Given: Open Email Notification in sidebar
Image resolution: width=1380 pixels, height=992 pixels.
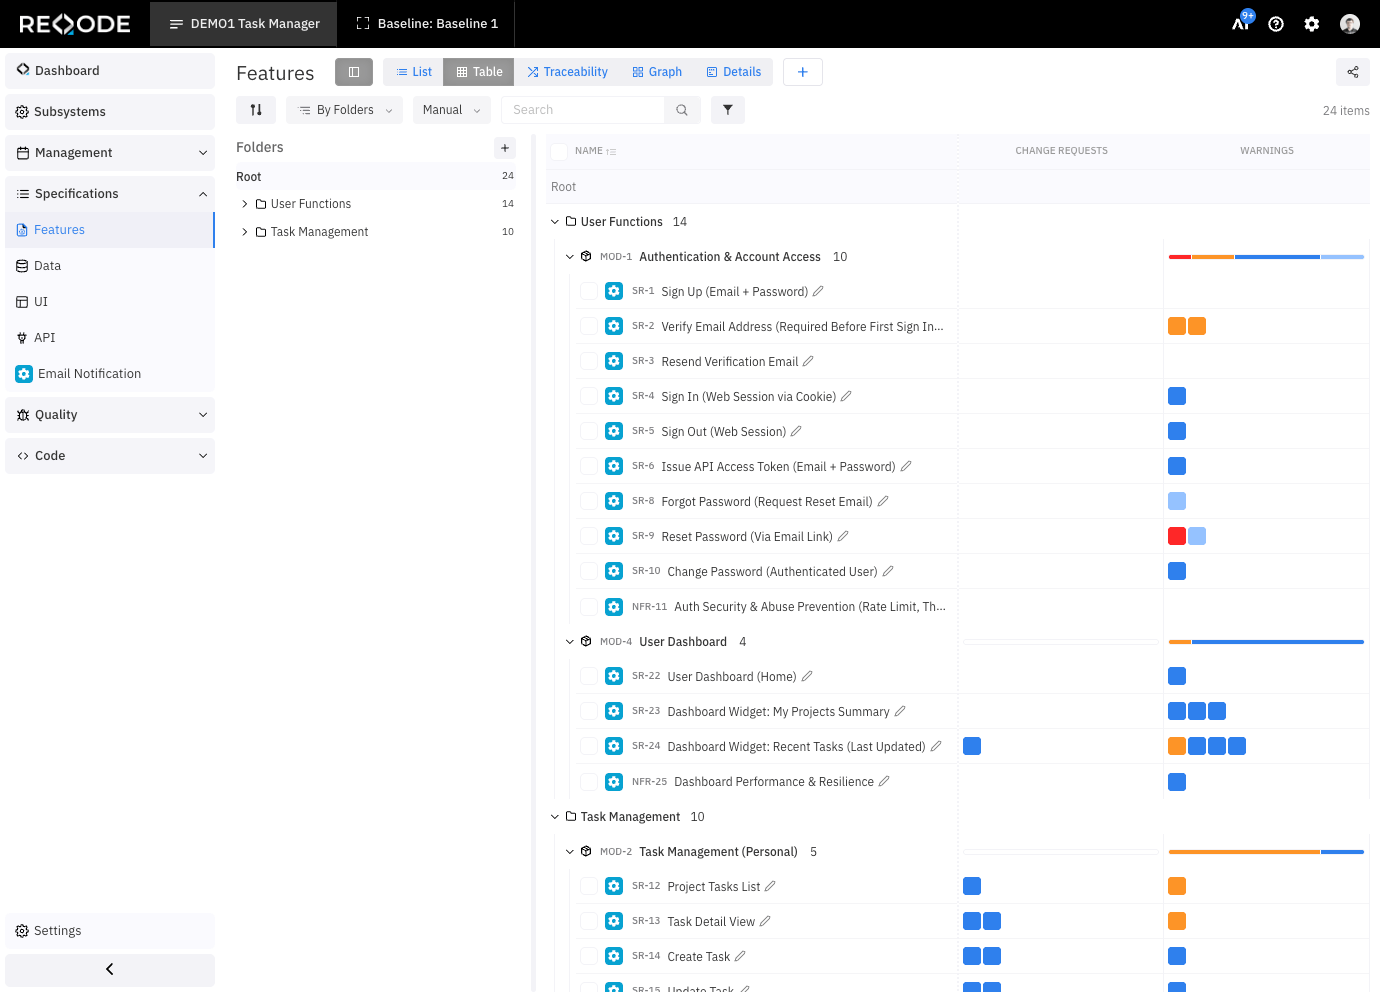Looking at the screenshot, I should tap(89, 374).
